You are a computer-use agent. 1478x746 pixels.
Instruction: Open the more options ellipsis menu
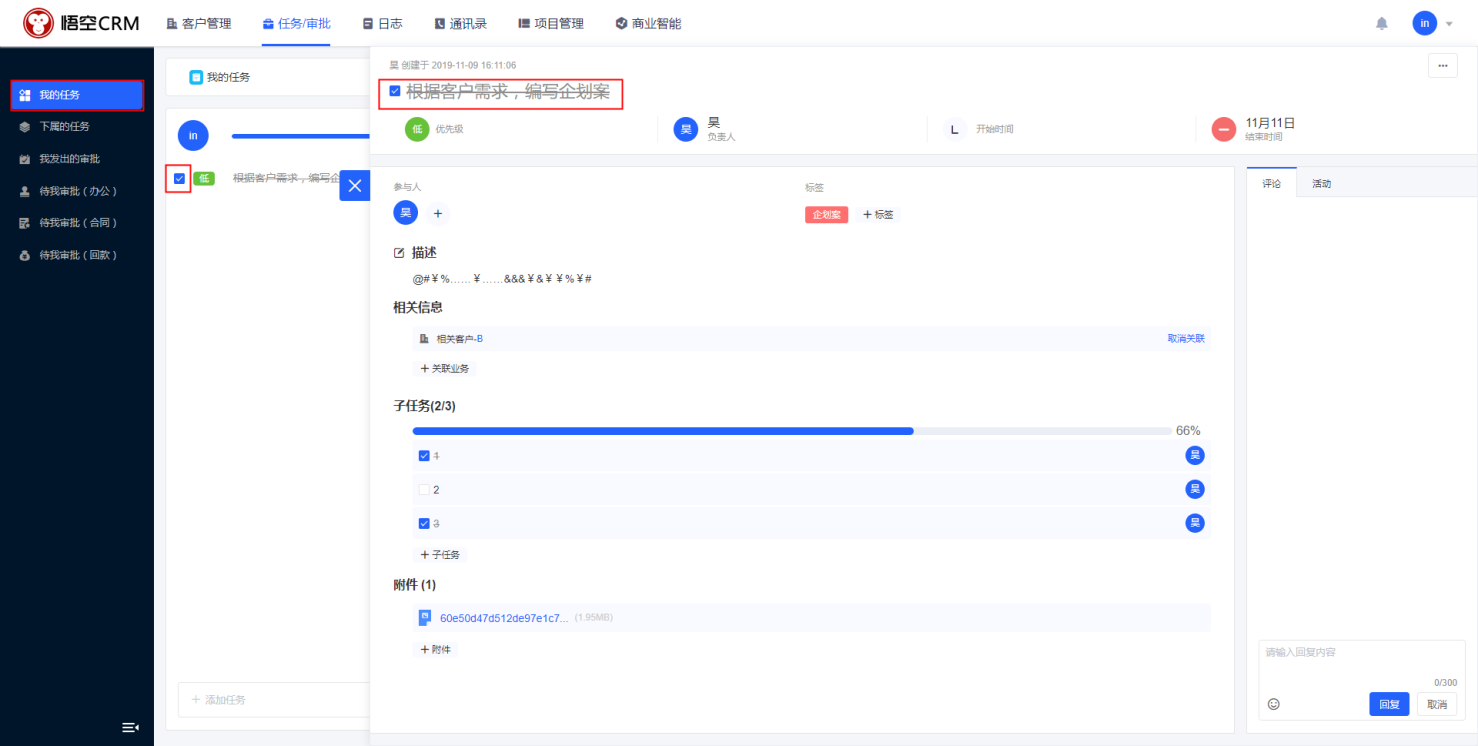[1441, 65]
